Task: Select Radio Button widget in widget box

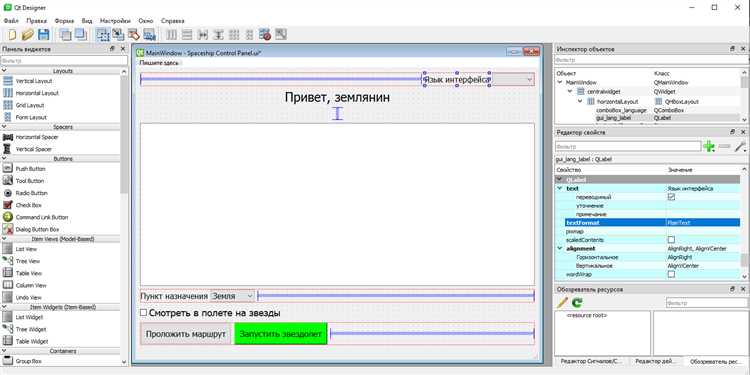Action: (25, 193)
